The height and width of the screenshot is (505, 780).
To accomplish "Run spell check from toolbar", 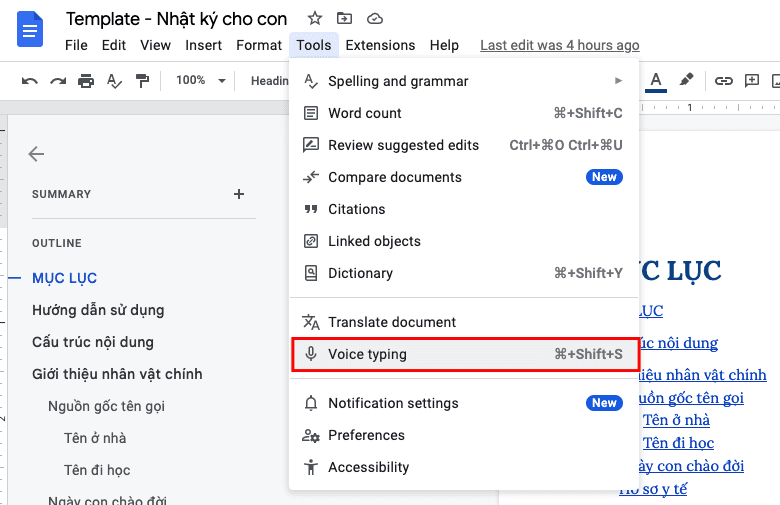I will tap(114, 81).
